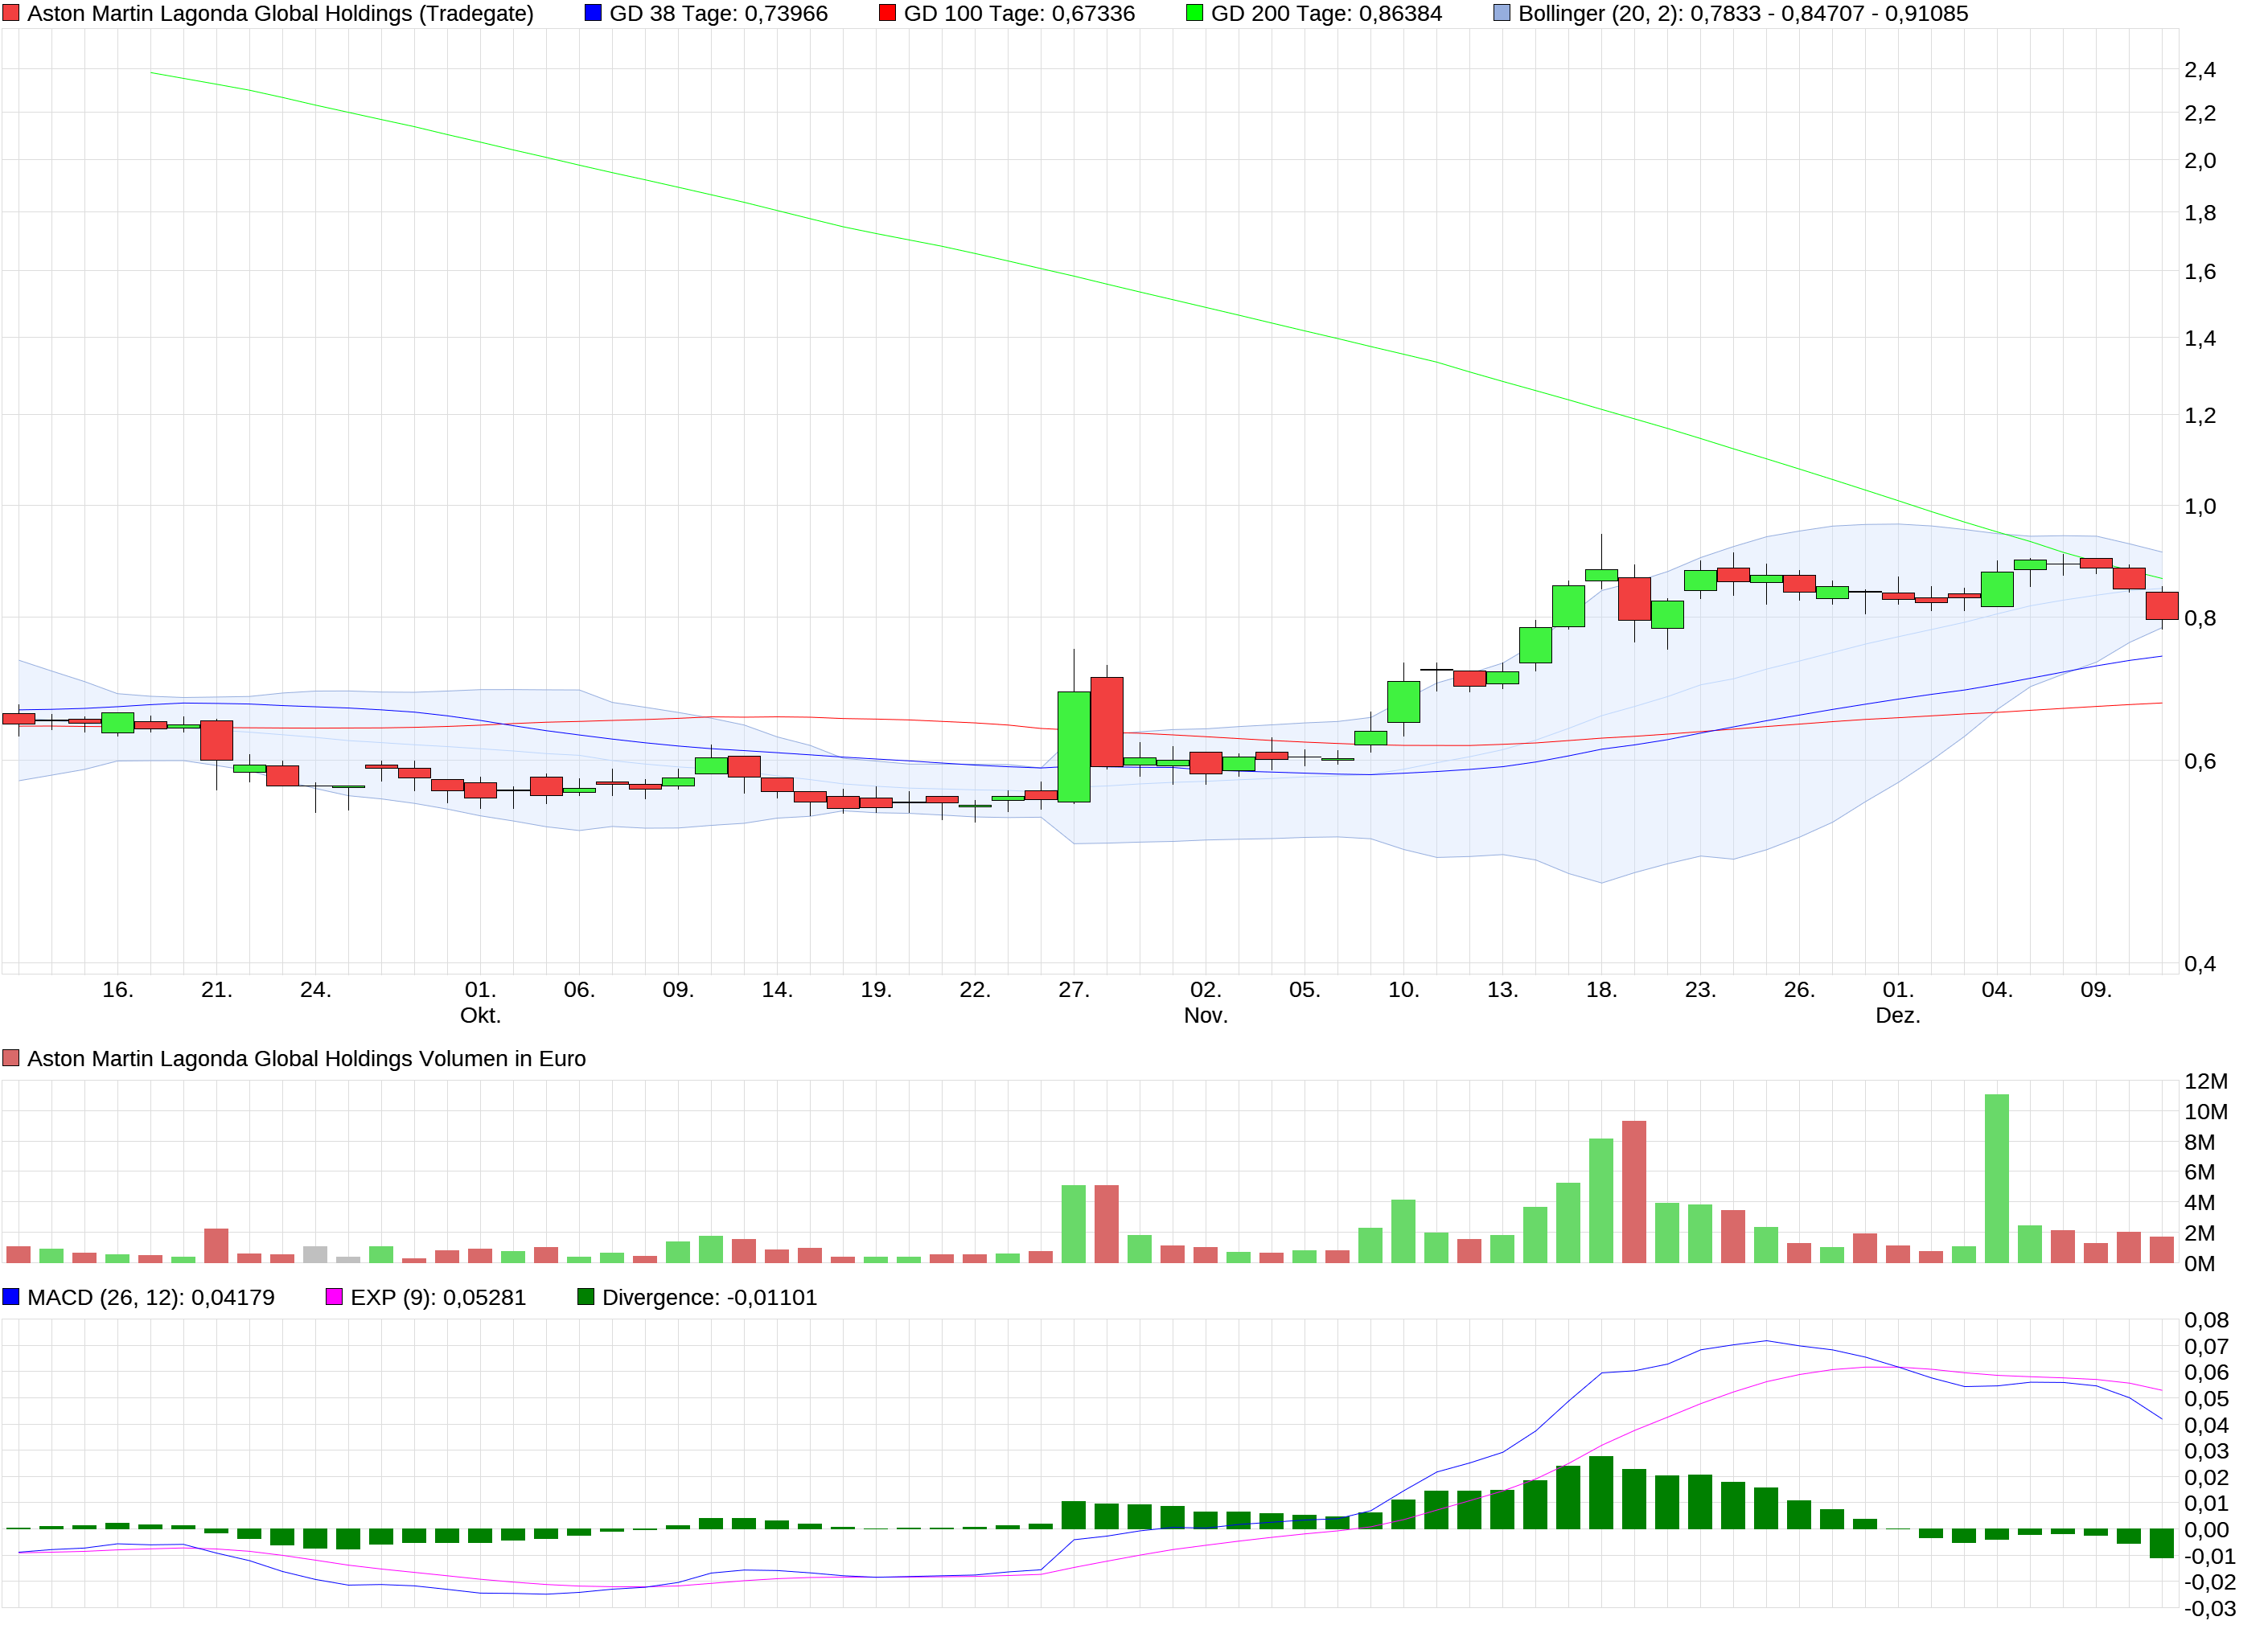The width and height of the screenshot is (2268, 1633).
Task: Click the last red candle on the right
Action: [x=2162, y=605]
